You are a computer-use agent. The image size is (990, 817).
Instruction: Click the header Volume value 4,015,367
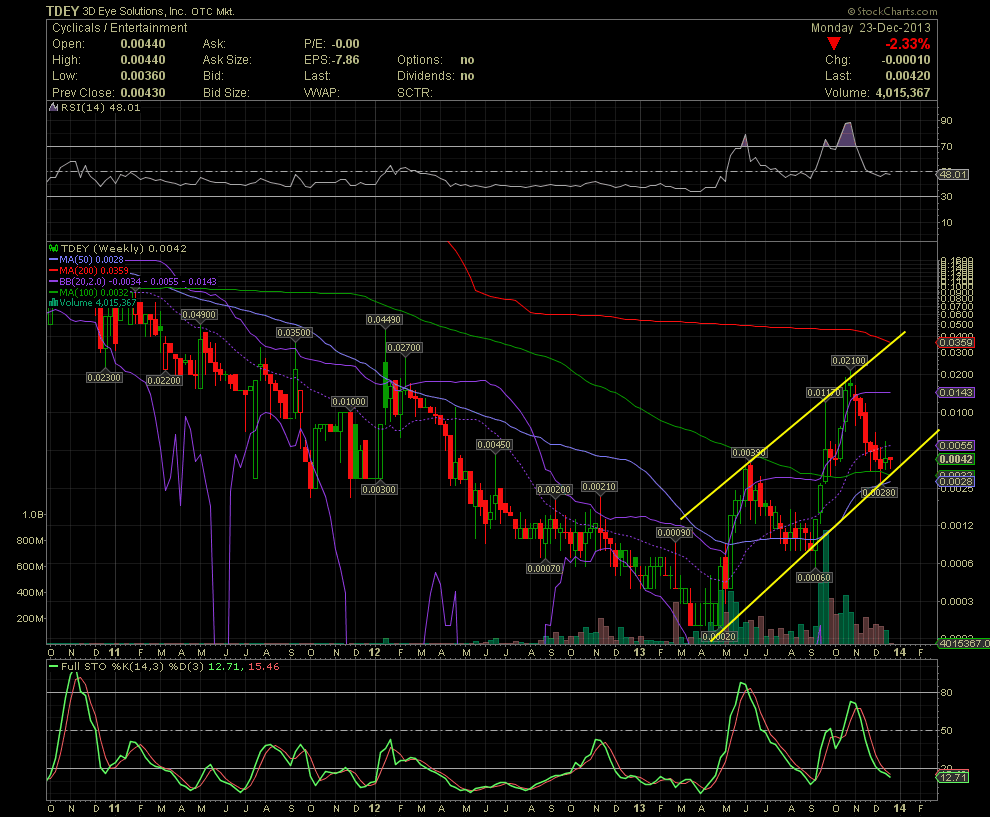902,92
